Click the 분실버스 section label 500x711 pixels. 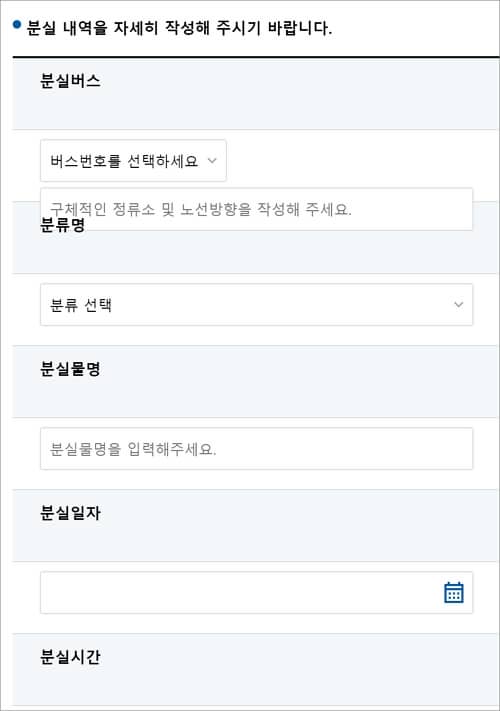[70, 81]
